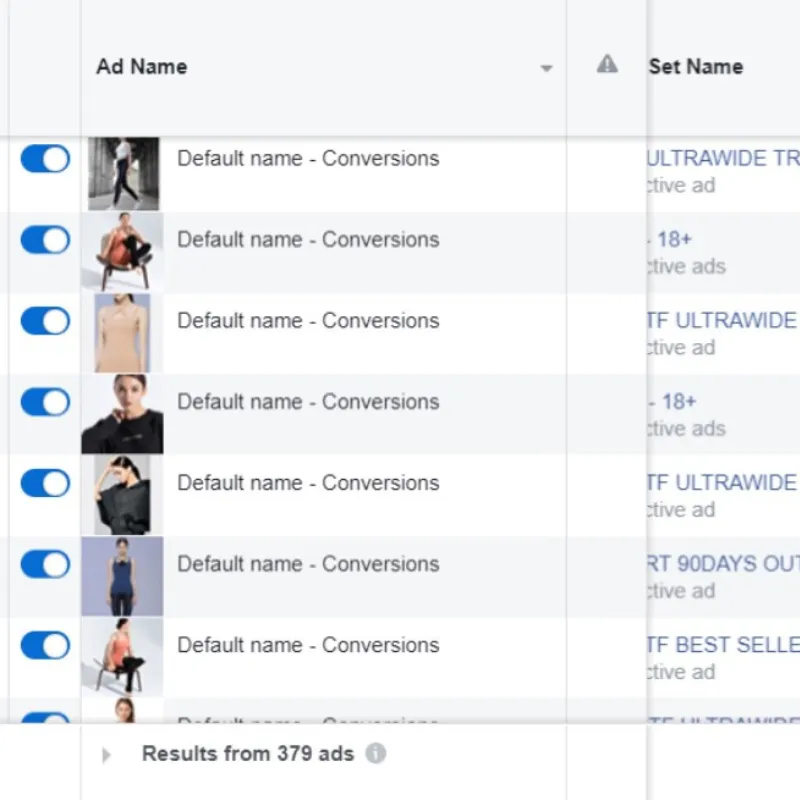Select Default name - Conversions beside black sweatshirt thumbnail

point(308,402)
